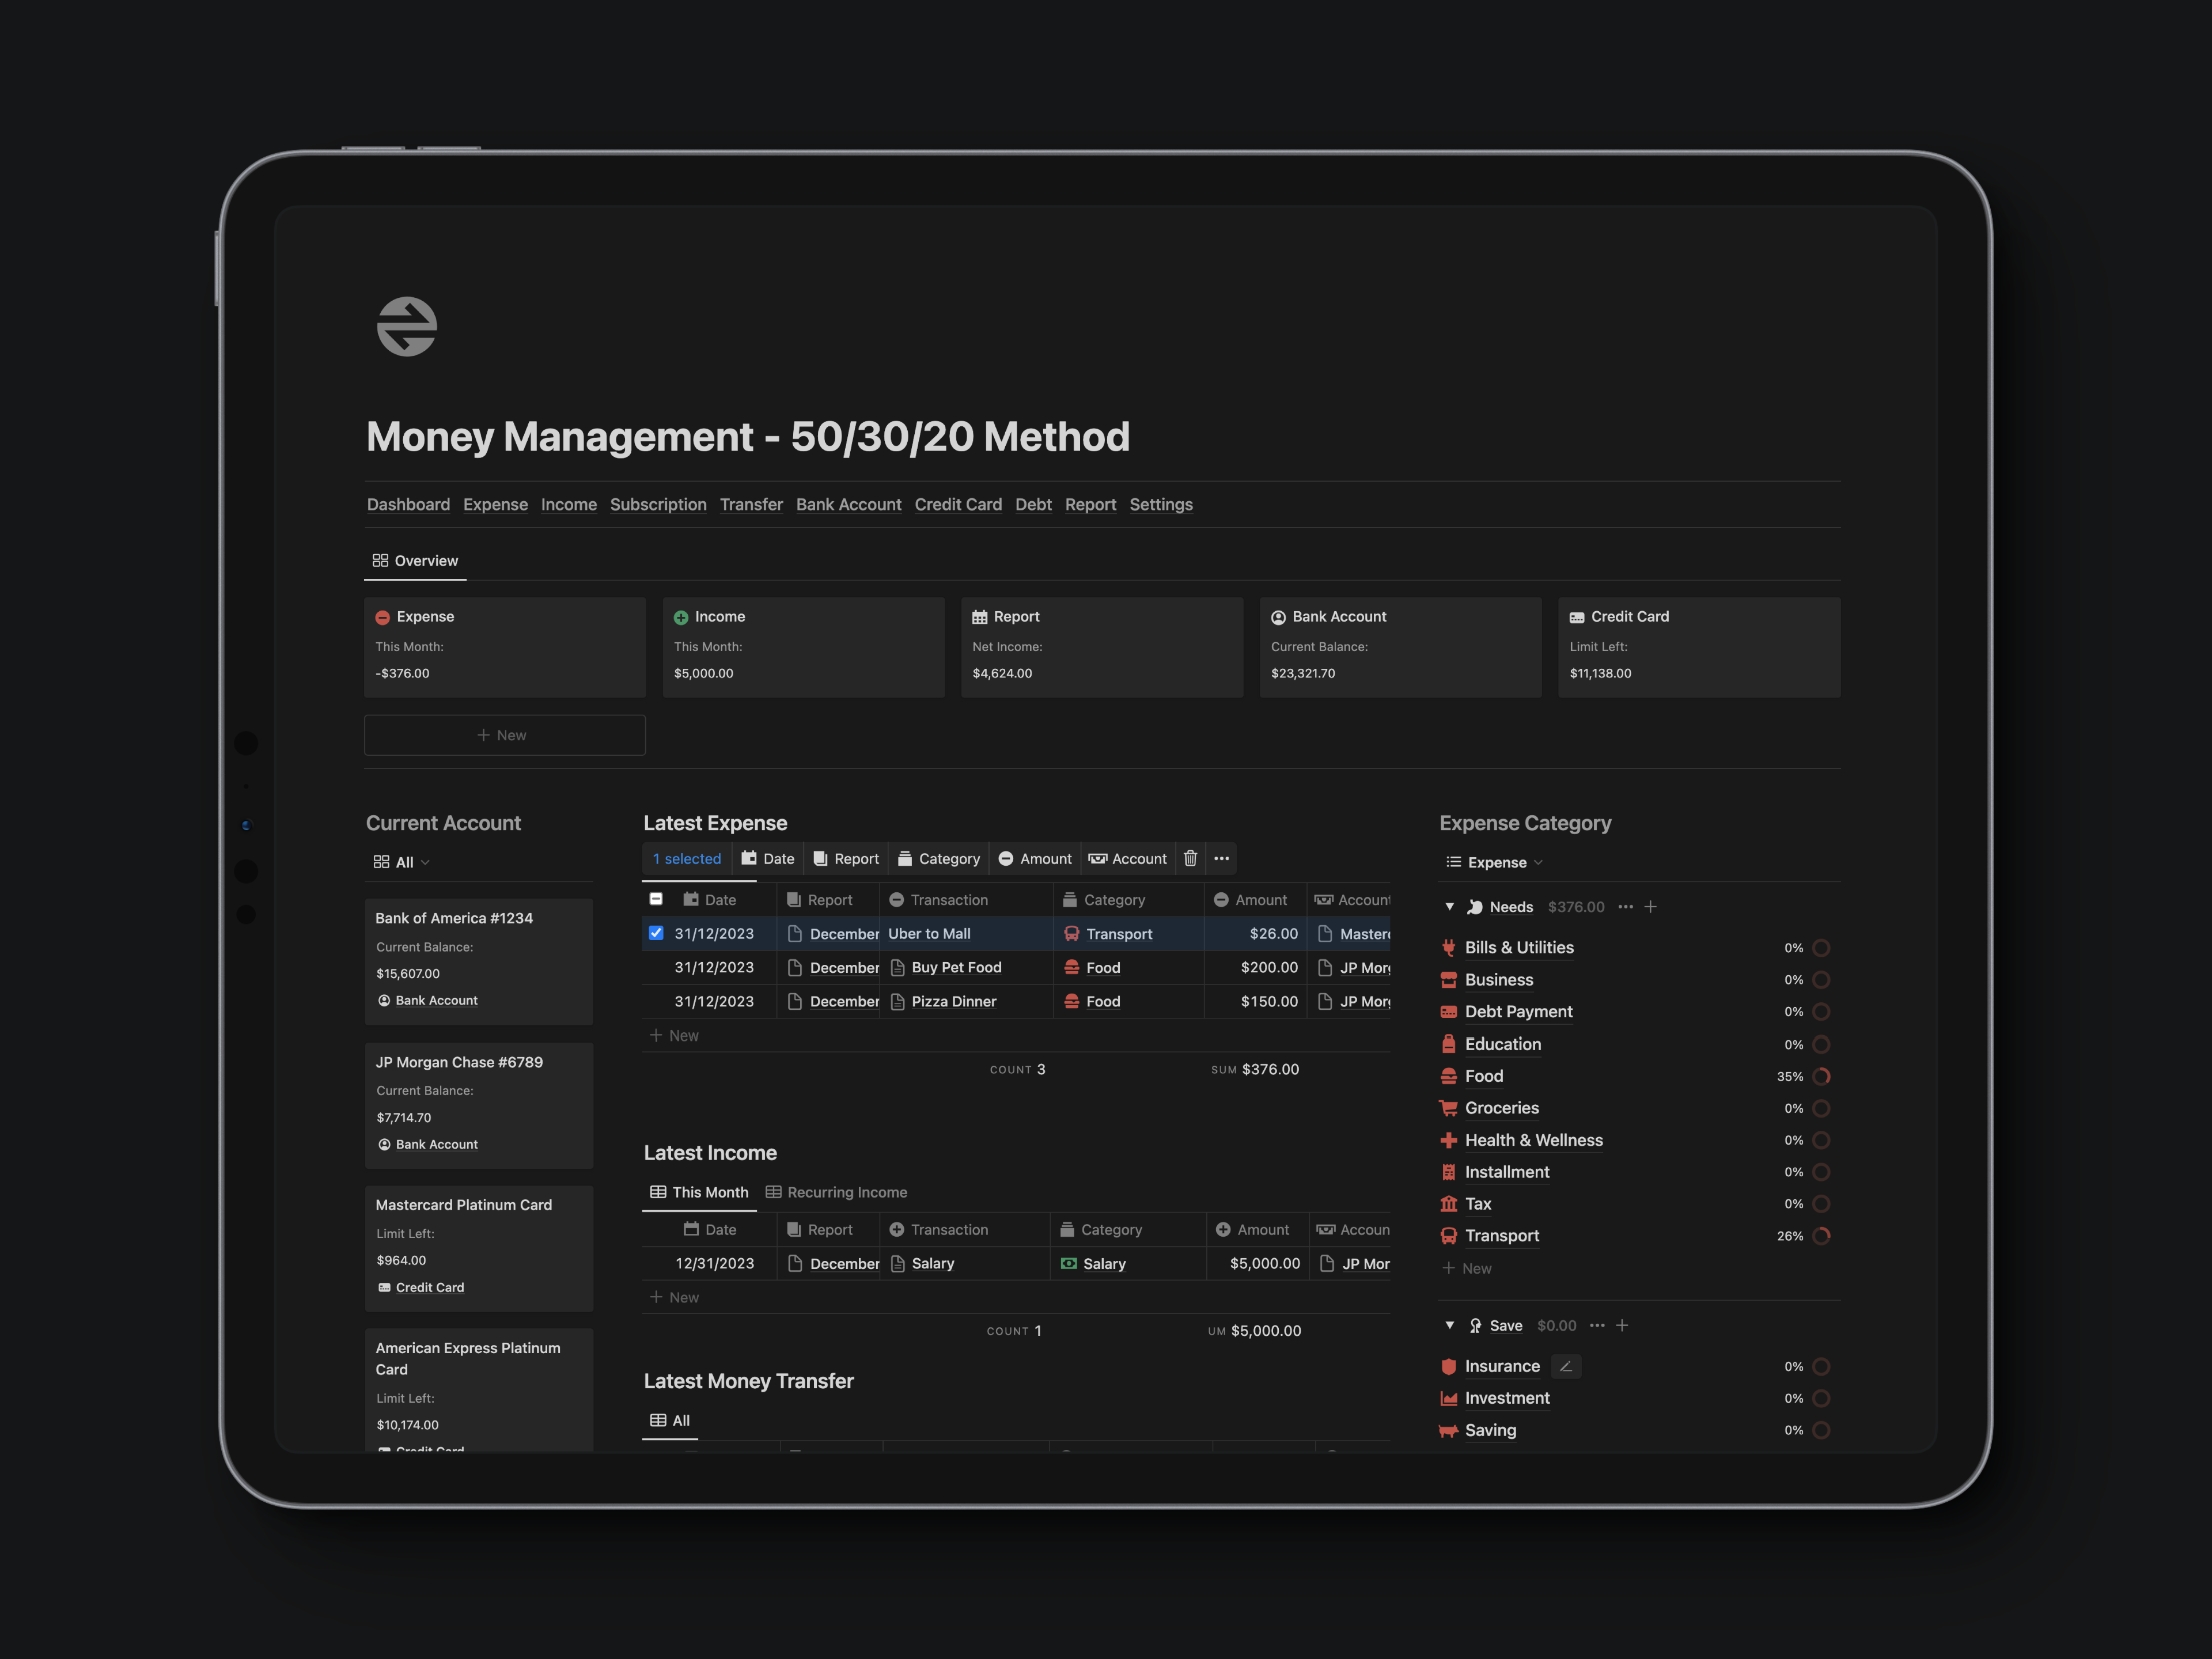
Task: Select All tab under Latest Money Transfer
Action: point(670,1420)
